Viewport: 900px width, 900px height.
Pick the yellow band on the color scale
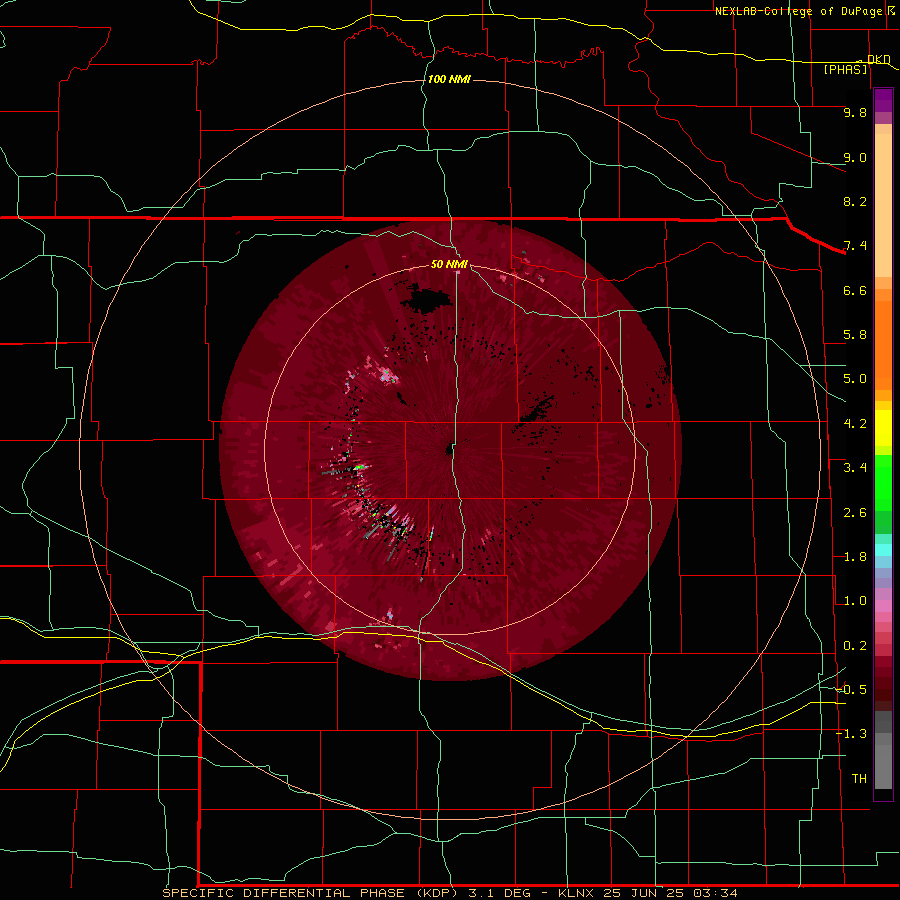click(883, 428)
